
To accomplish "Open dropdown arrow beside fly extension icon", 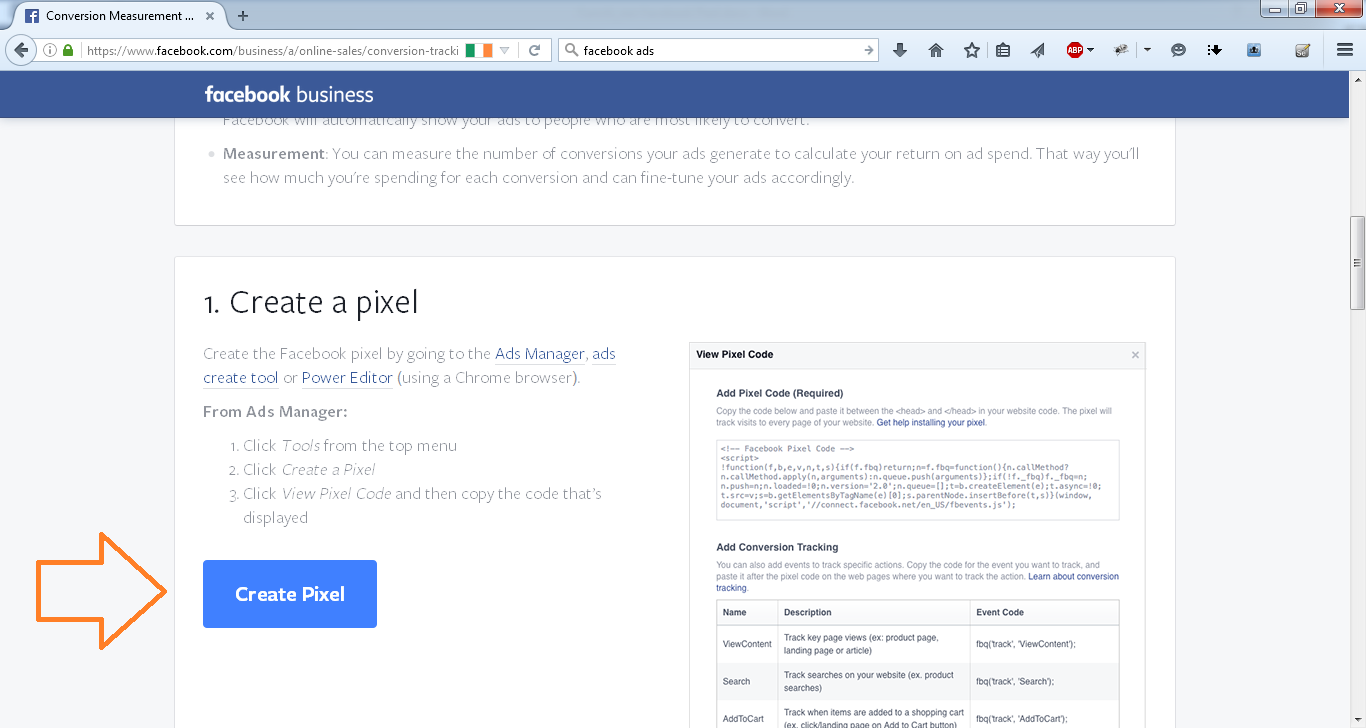I will (x=1147, y=50).
